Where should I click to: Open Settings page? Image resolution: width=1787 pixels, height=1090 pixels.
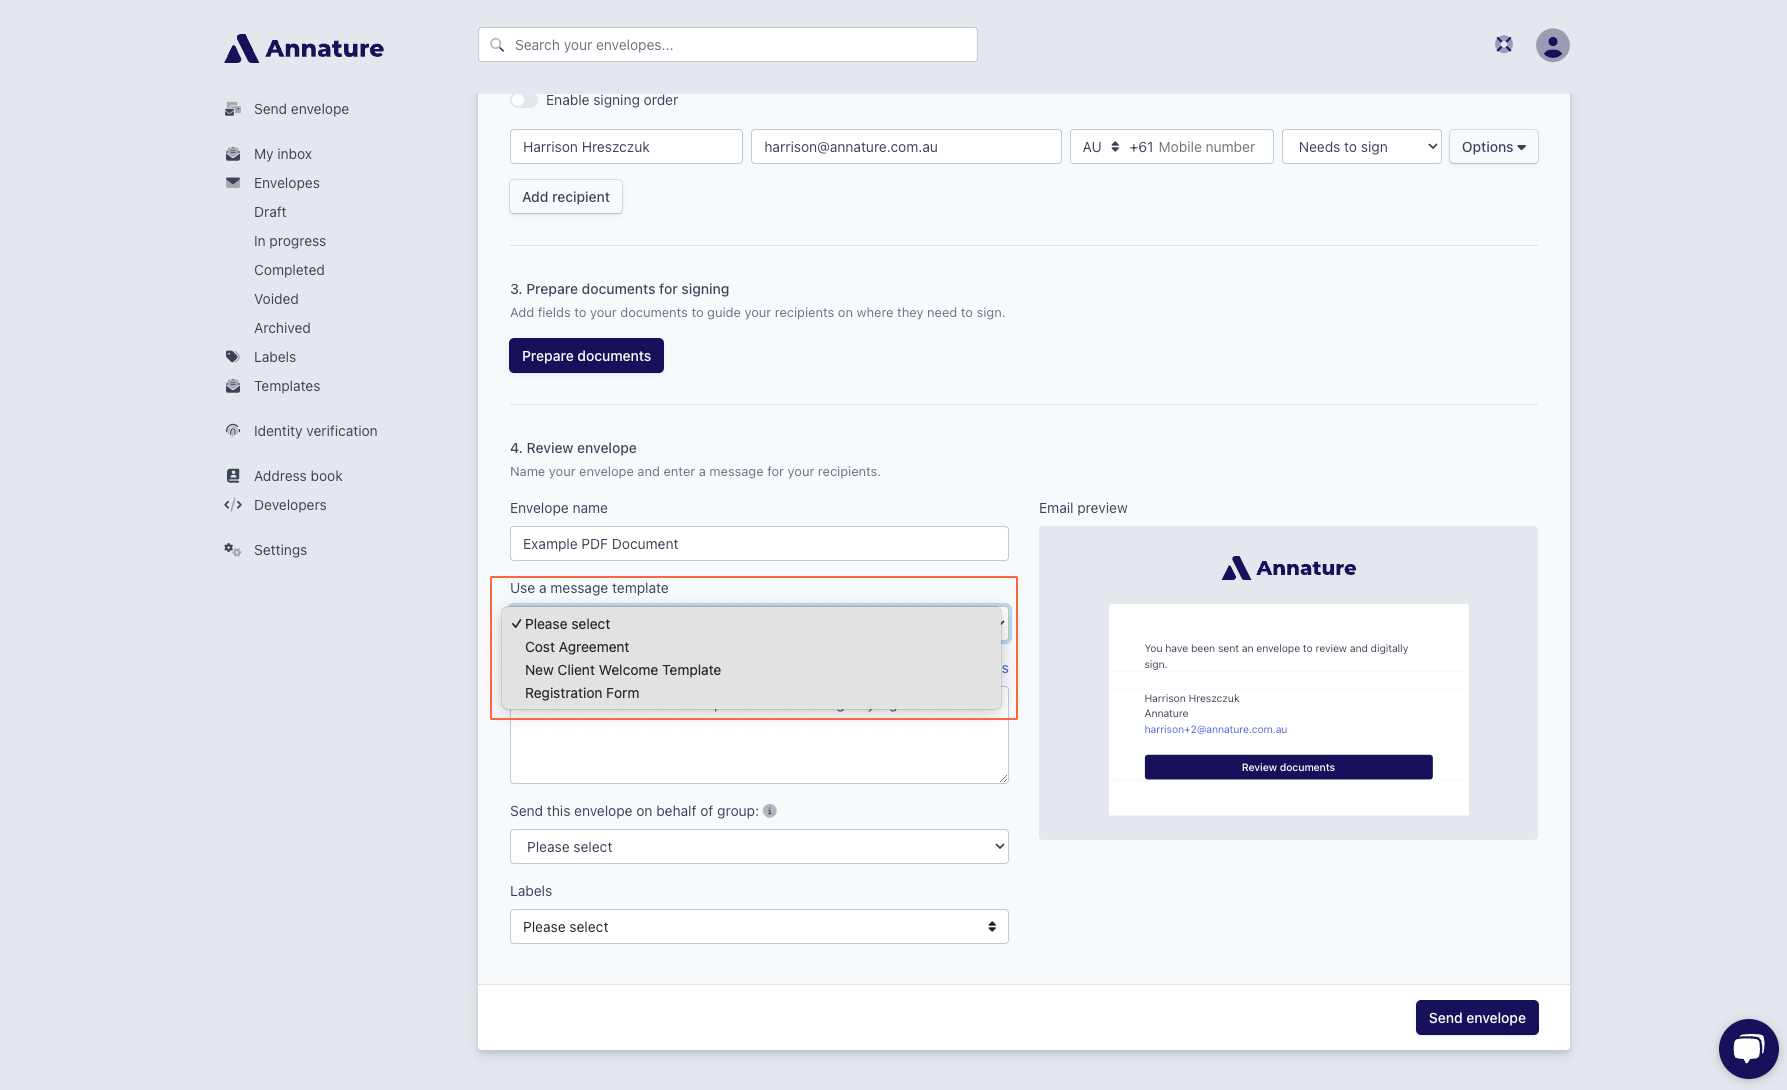[x=280, y=550]
